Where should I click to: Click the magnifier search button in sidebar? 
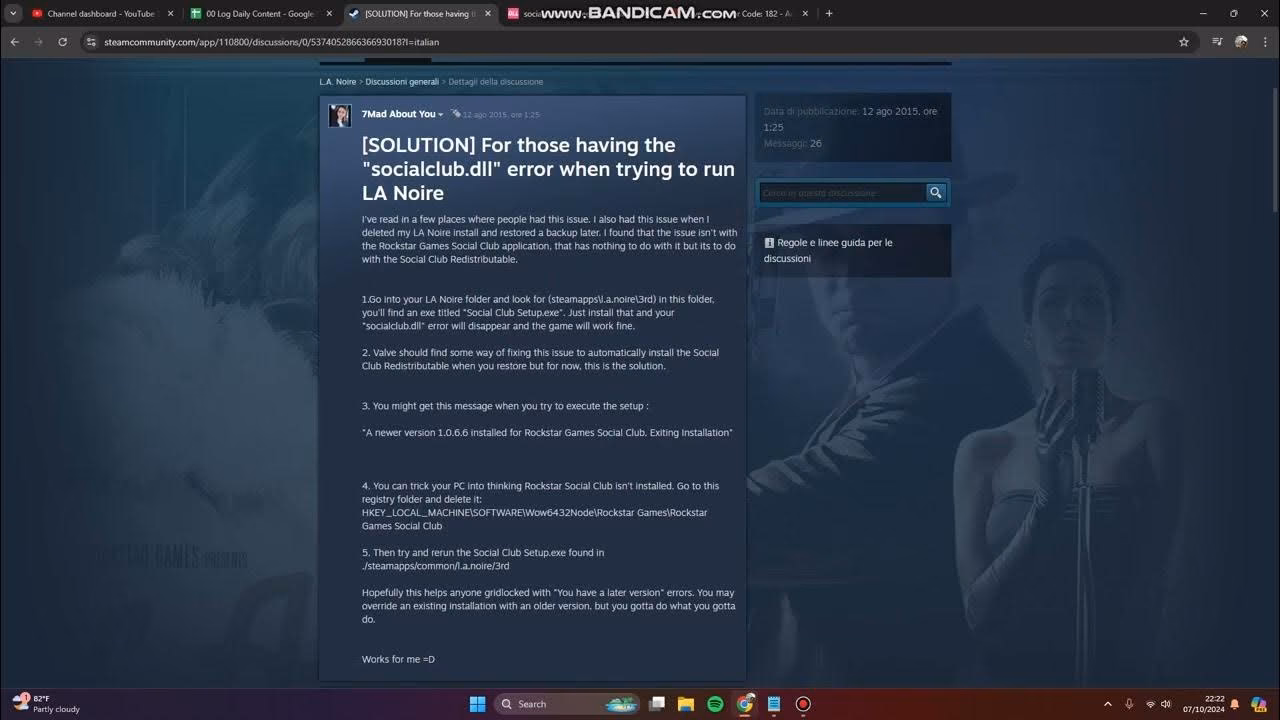click(x=936, y=193)
